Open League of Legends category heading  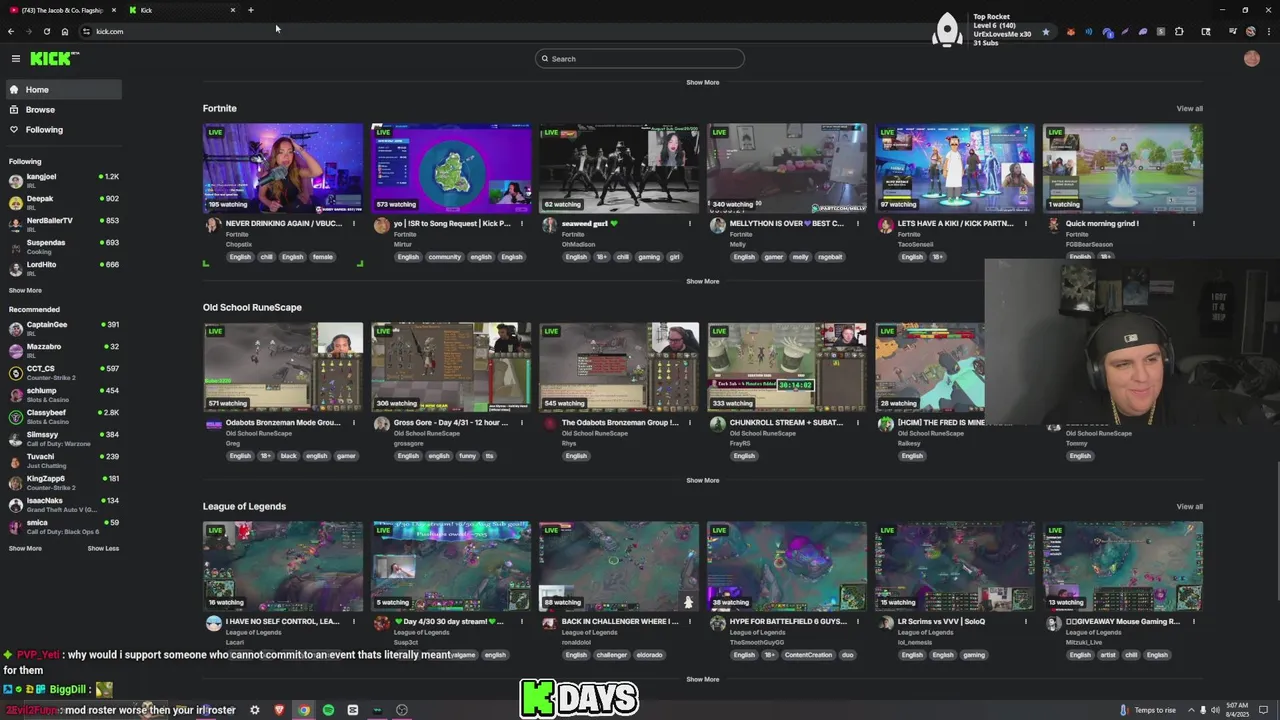pos(244,506)
